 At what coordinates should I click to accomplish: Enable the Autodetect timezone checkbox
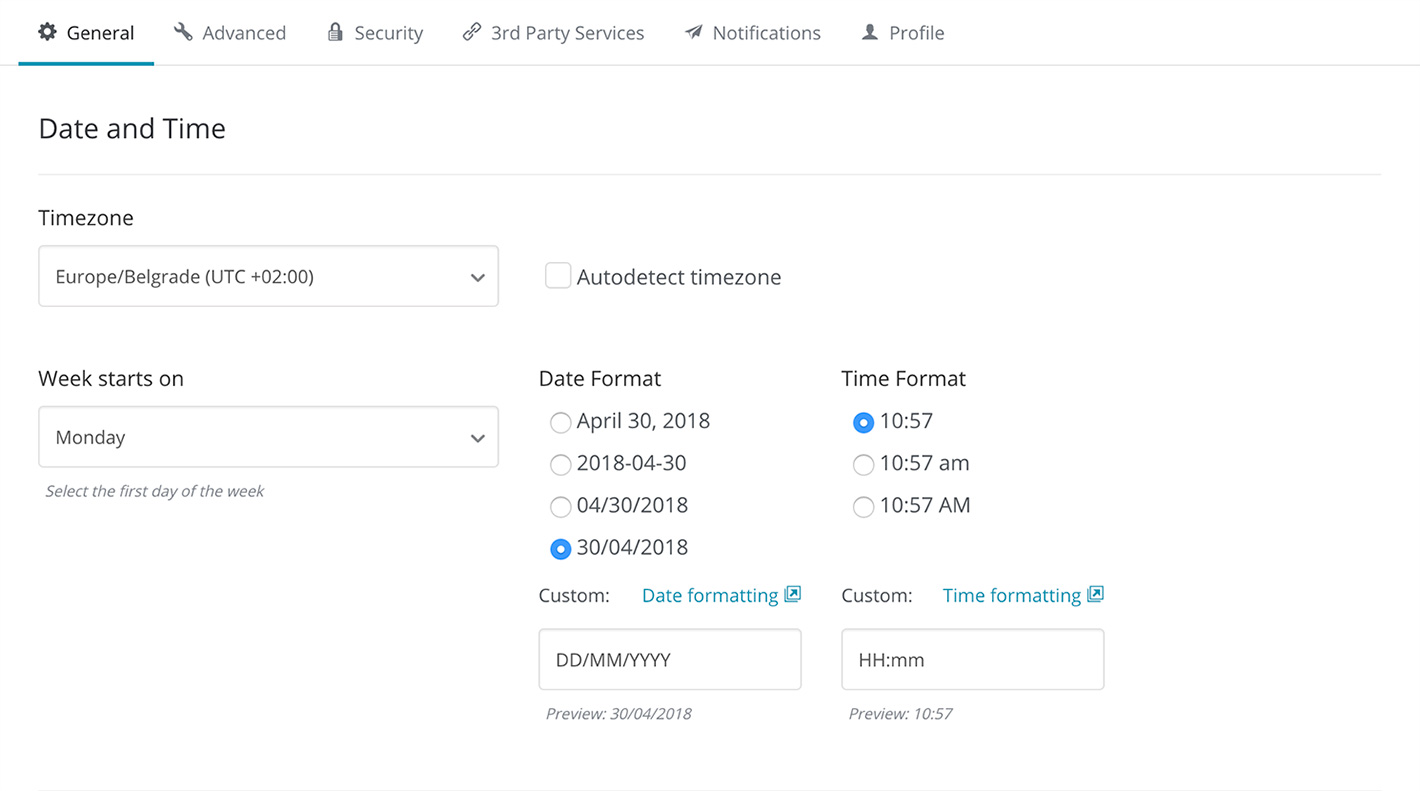point(558,276)
